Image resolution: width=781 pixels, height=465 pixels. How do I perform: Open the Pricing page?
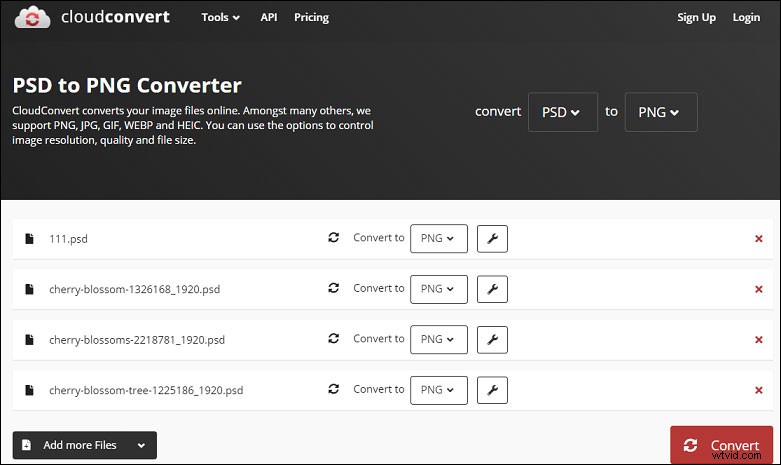(x=311, y=17)
